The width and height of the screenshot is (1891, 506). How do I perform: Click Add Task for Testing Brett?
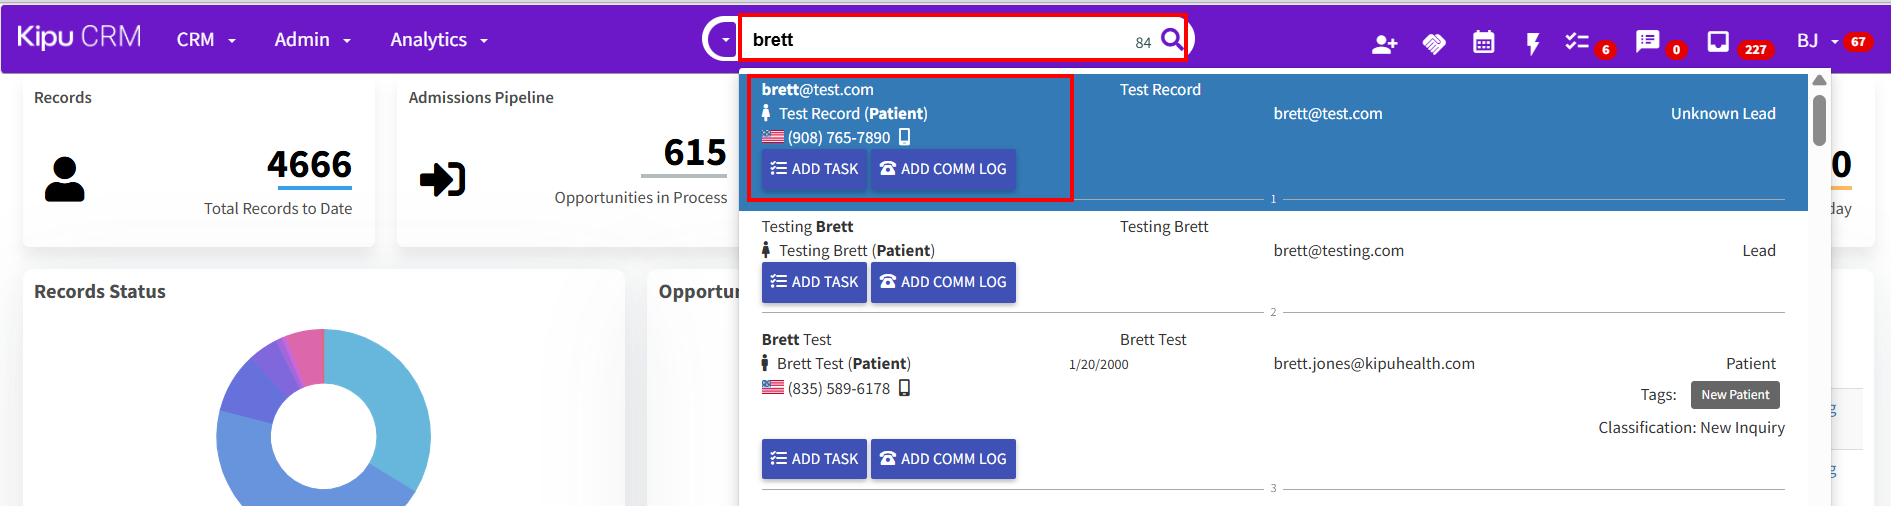pyautogui.click(x=814, y=282)
